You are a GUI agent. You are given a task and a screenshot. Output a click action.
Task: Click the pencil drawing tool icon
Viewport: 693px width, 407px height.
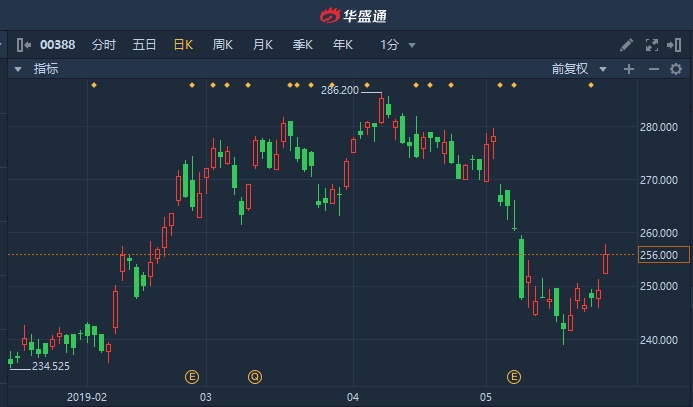pos(627,45)
